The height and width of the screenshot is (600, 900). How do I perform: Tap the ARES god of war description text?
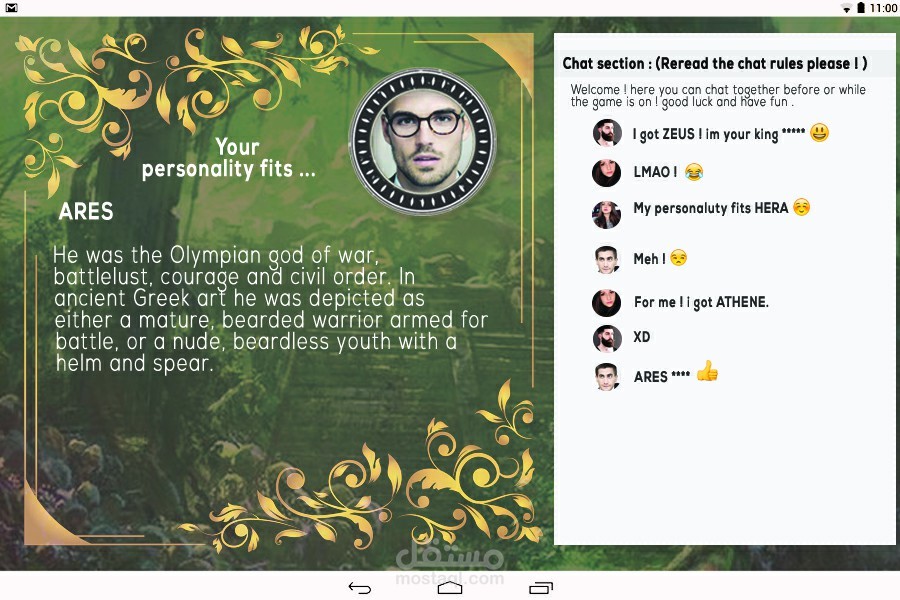tap(270, 309)
